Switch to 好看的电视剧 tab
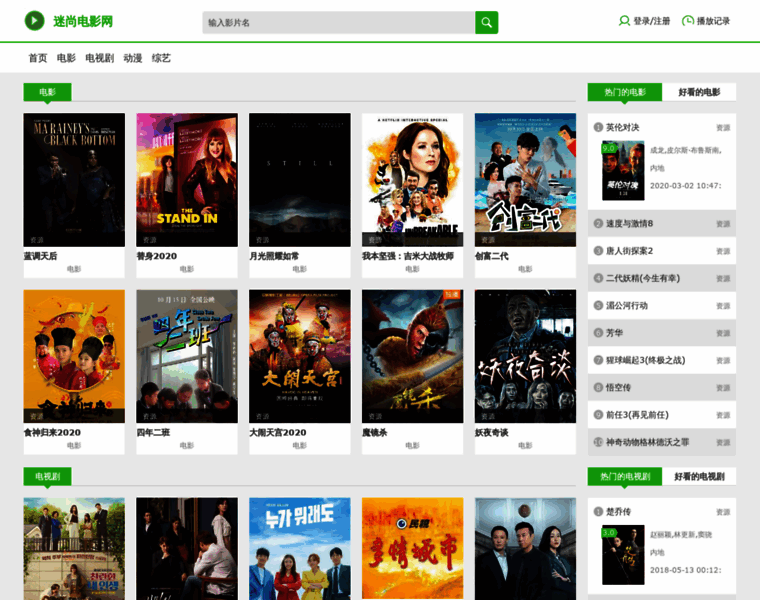760x600 pixels. pyautogui.click(x=699, y=476)
